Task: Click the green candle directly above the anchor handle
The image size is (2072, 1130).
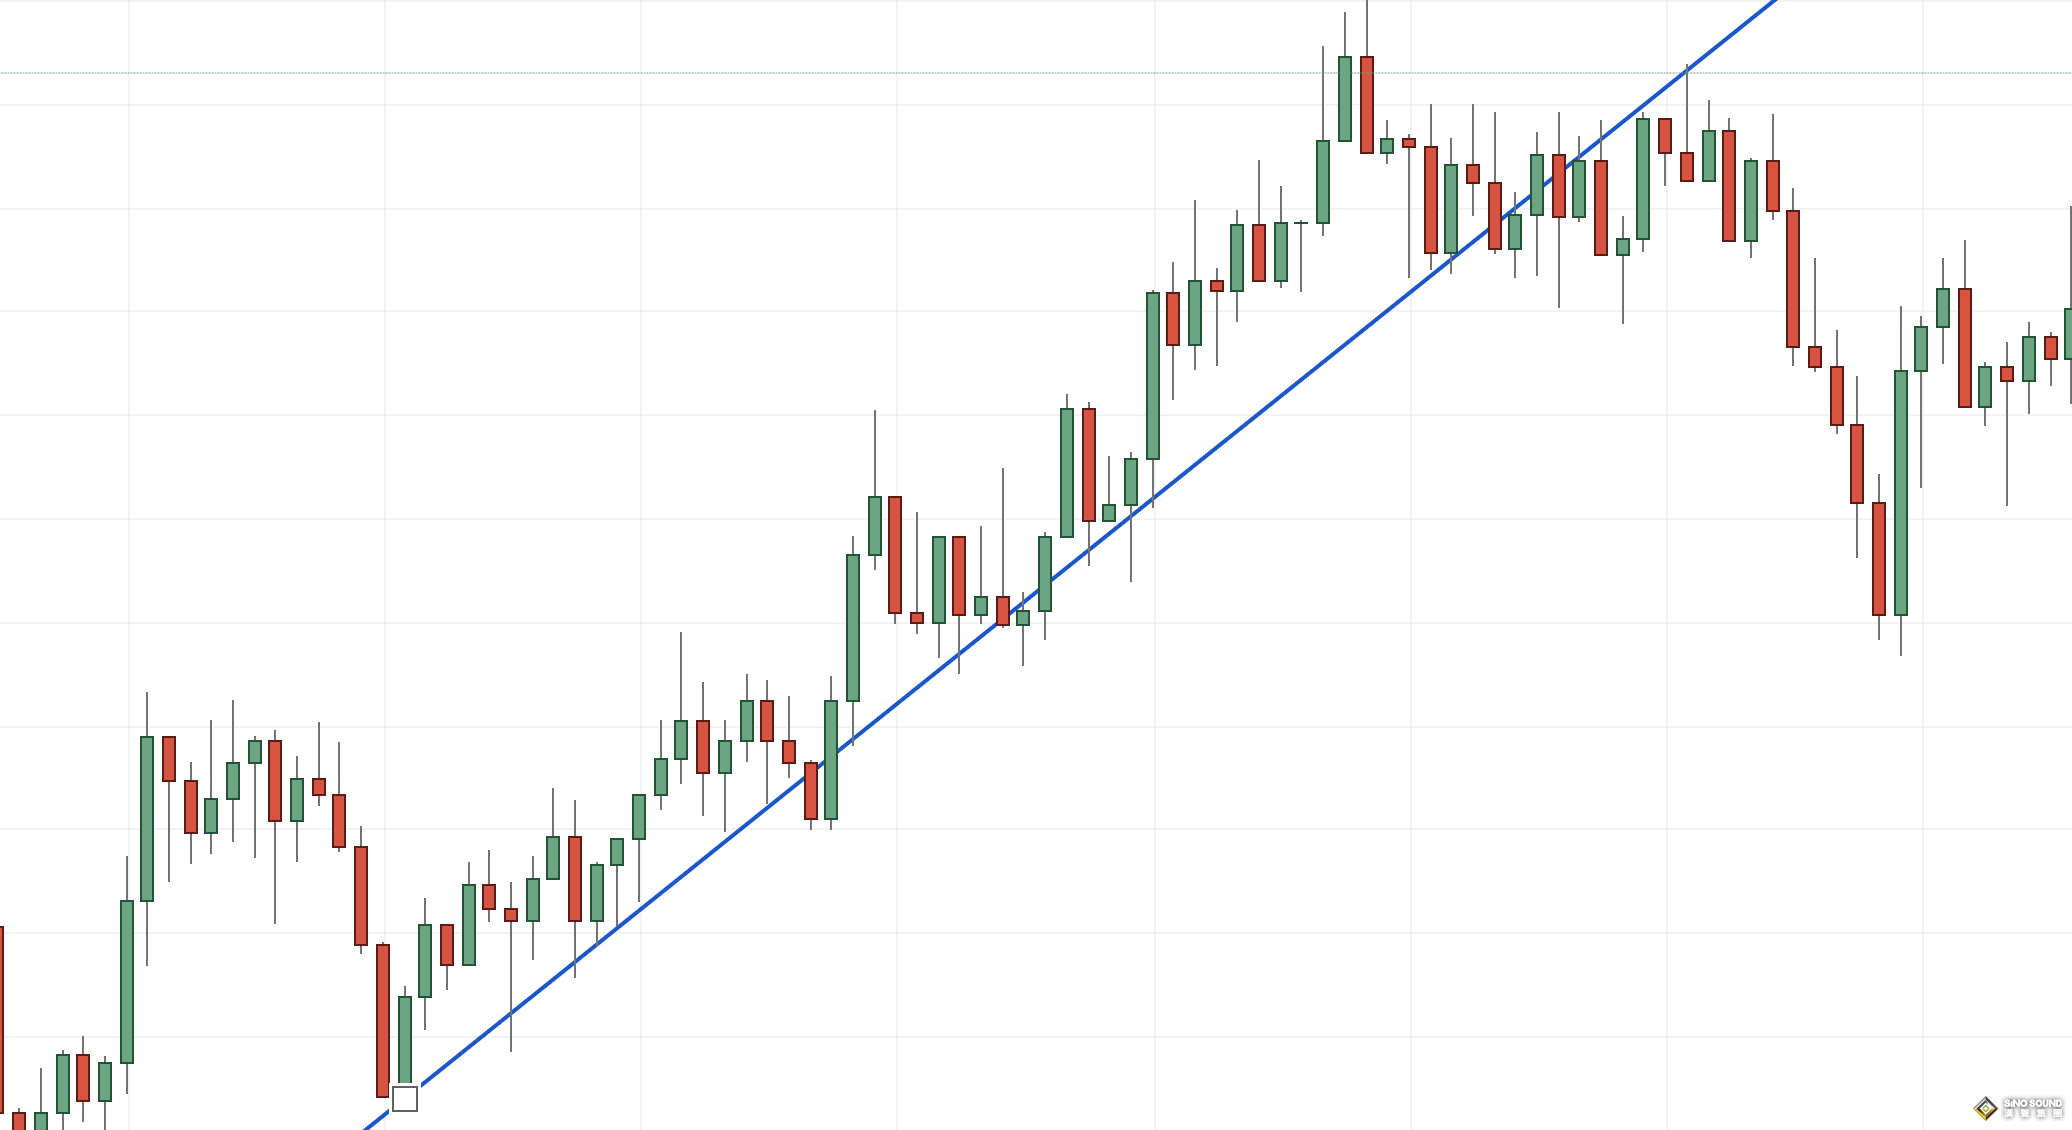Action: [405, 1040]
